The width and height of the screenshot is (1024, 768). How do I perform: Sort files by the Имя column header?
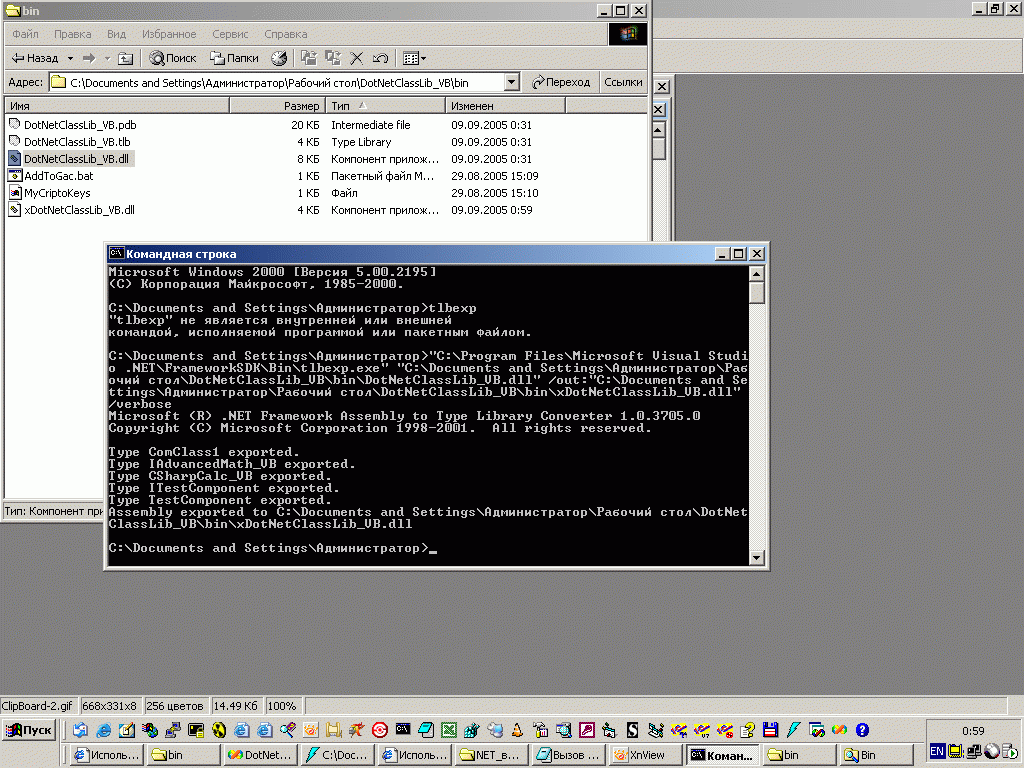118,106
